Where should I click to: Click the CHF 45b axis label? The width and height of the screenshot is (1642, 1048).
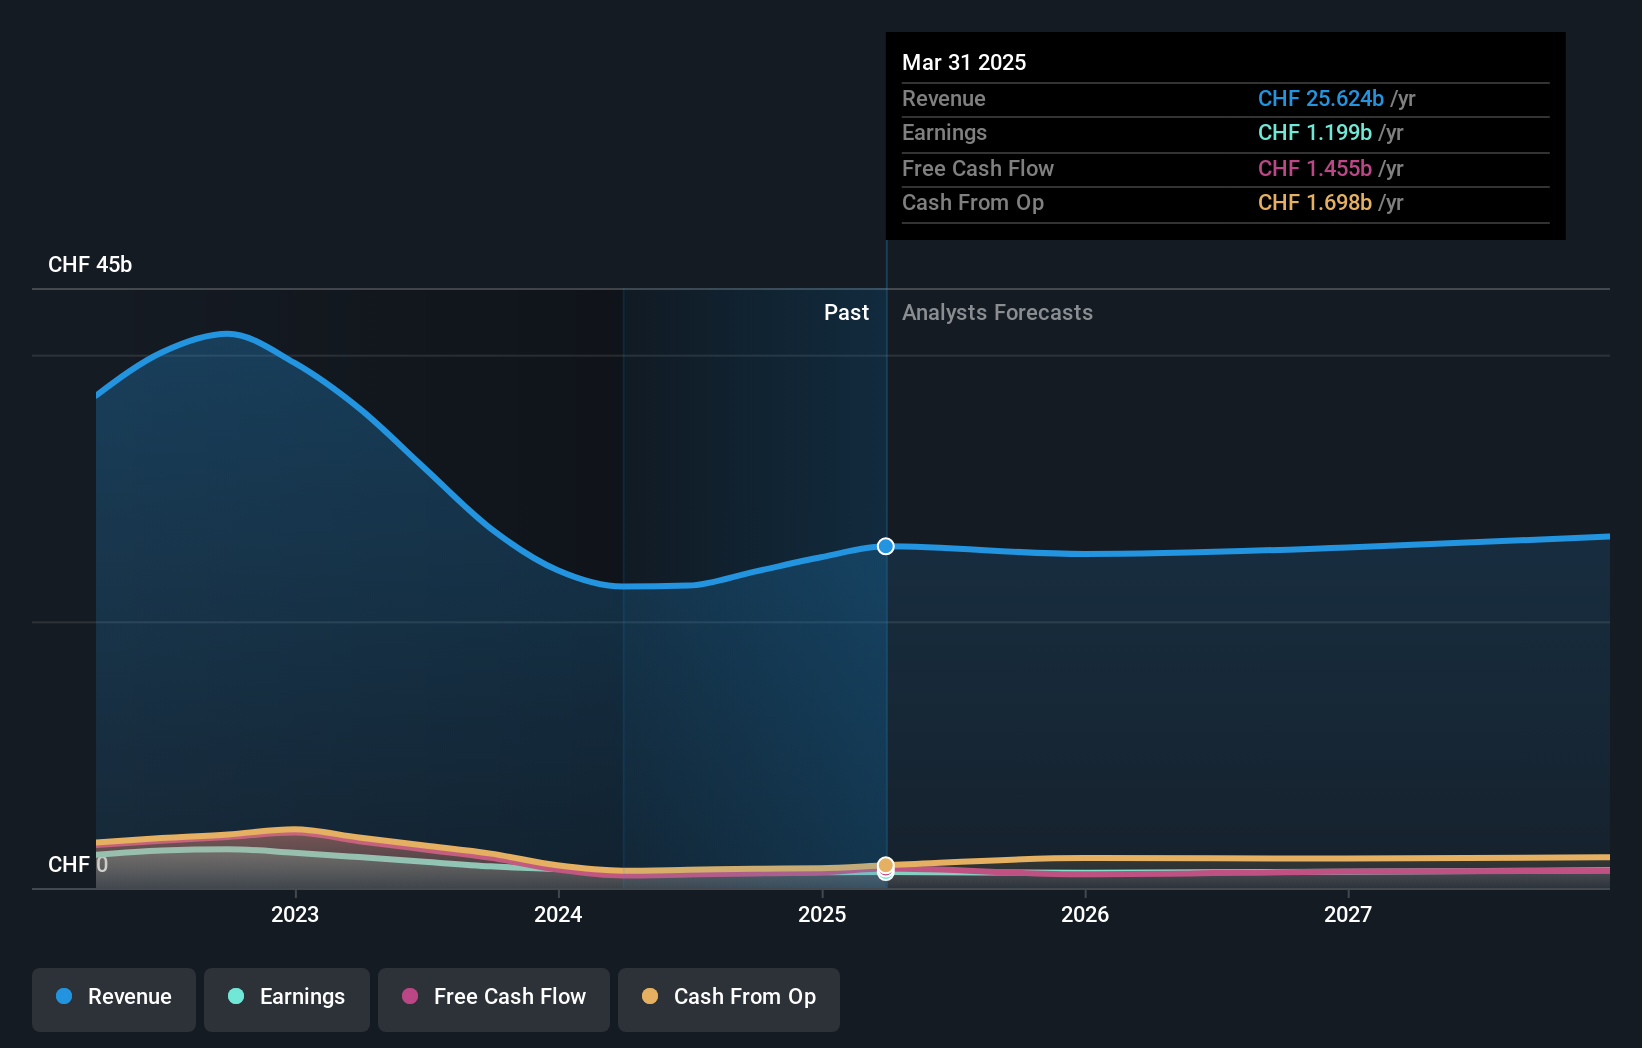coord(90,264)
